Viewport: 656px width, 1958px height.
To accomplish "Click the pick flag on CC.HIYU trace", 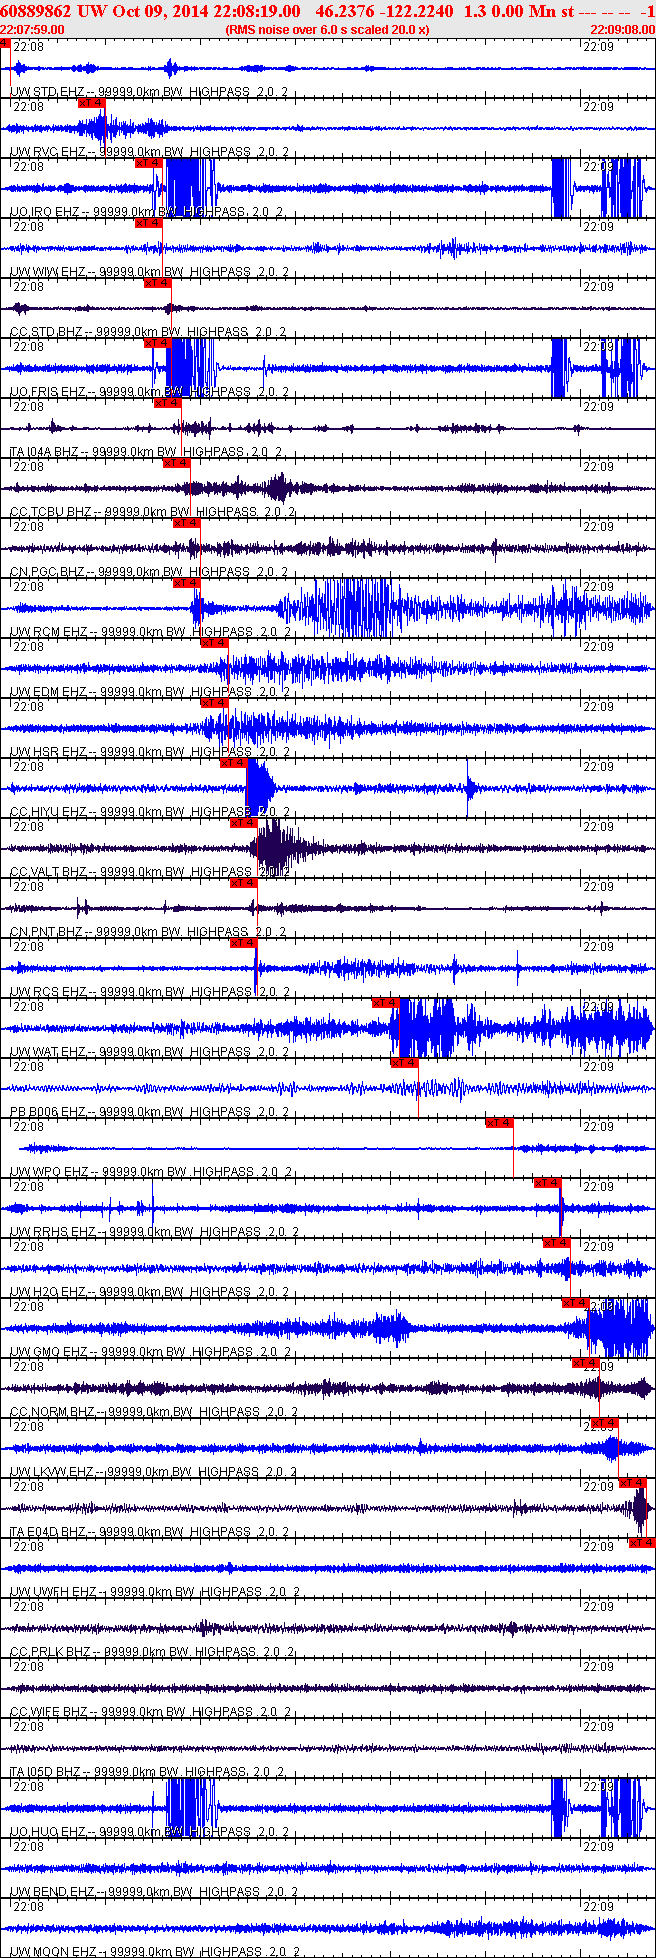I will [x=233, y=763].
